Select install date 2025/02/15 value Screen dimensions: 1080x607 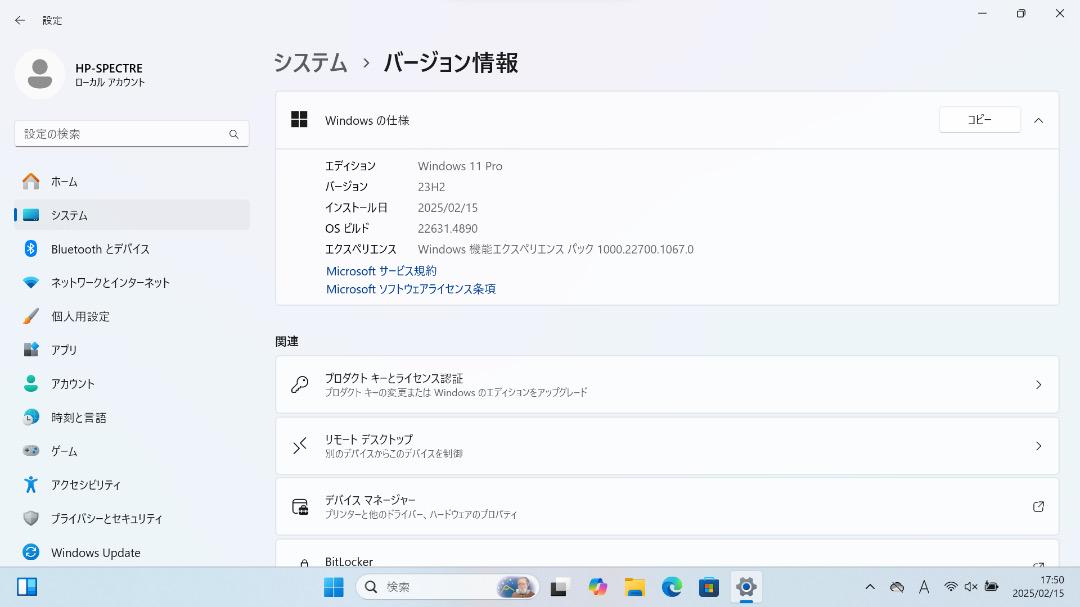tap(448, 207)
